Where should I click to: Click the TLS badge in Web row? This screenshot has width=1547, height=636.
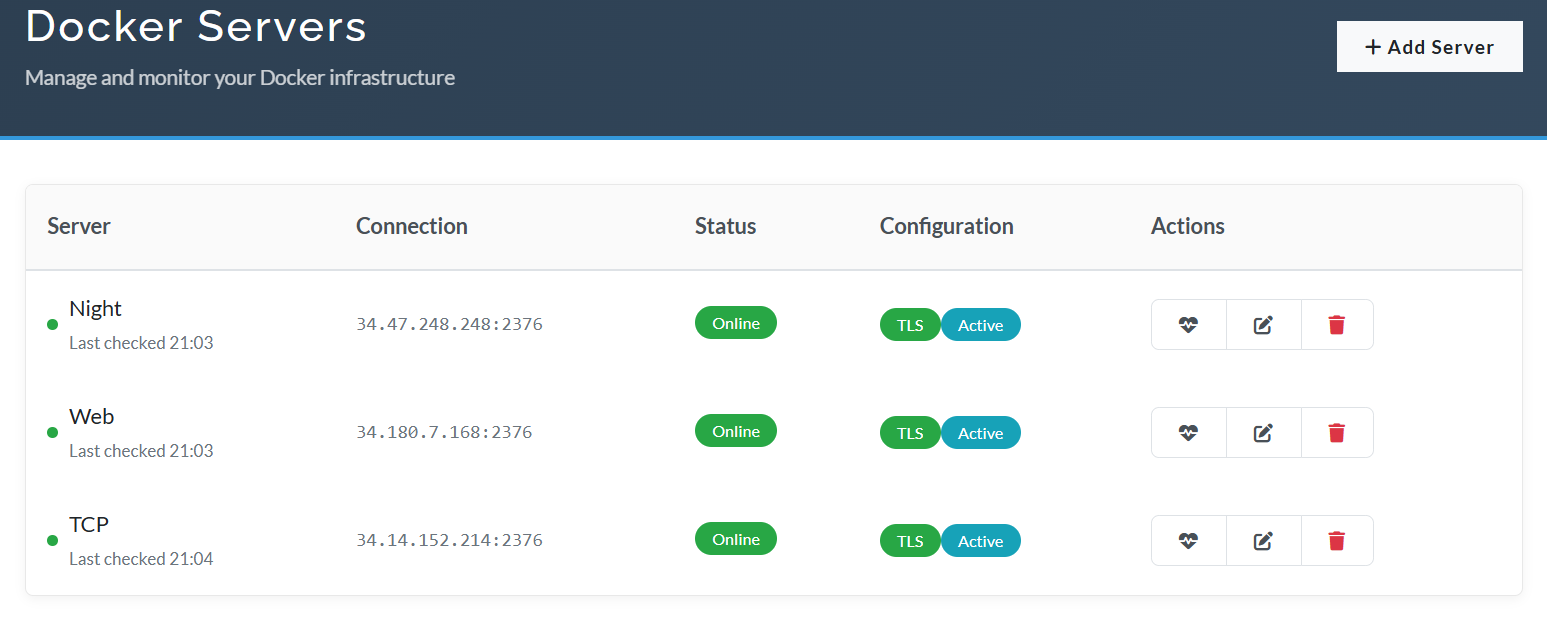tap(909, 433)
